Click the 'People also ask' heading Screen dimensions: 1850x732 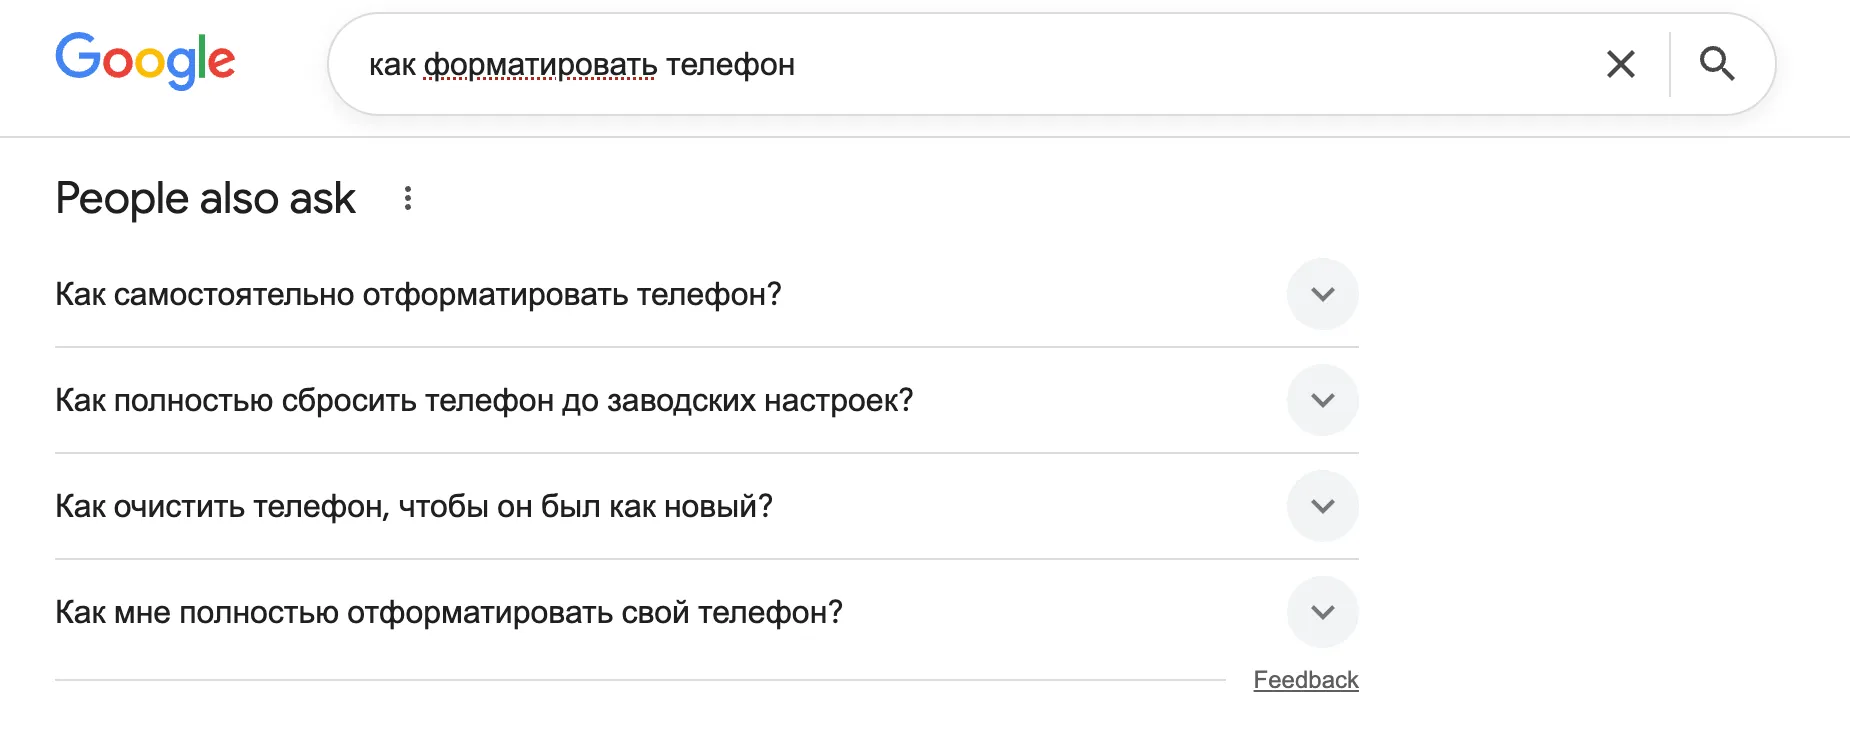pos(204,198)
